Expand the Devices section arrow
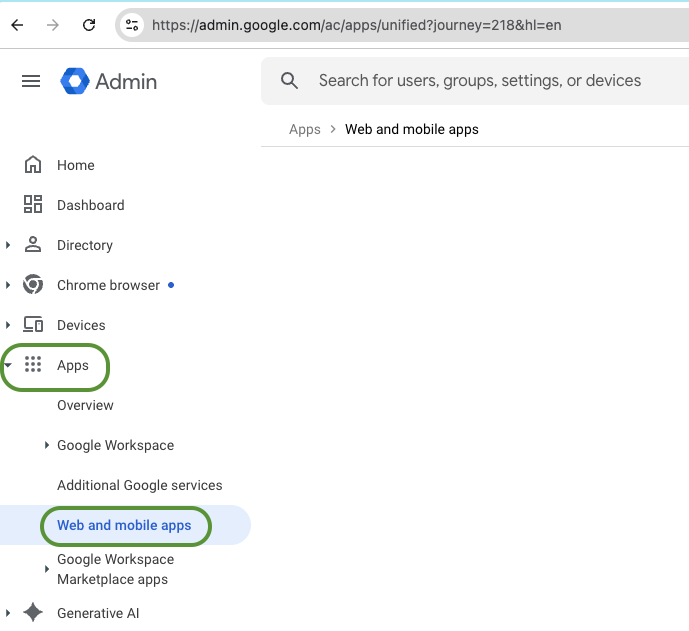 coord(8,325)
